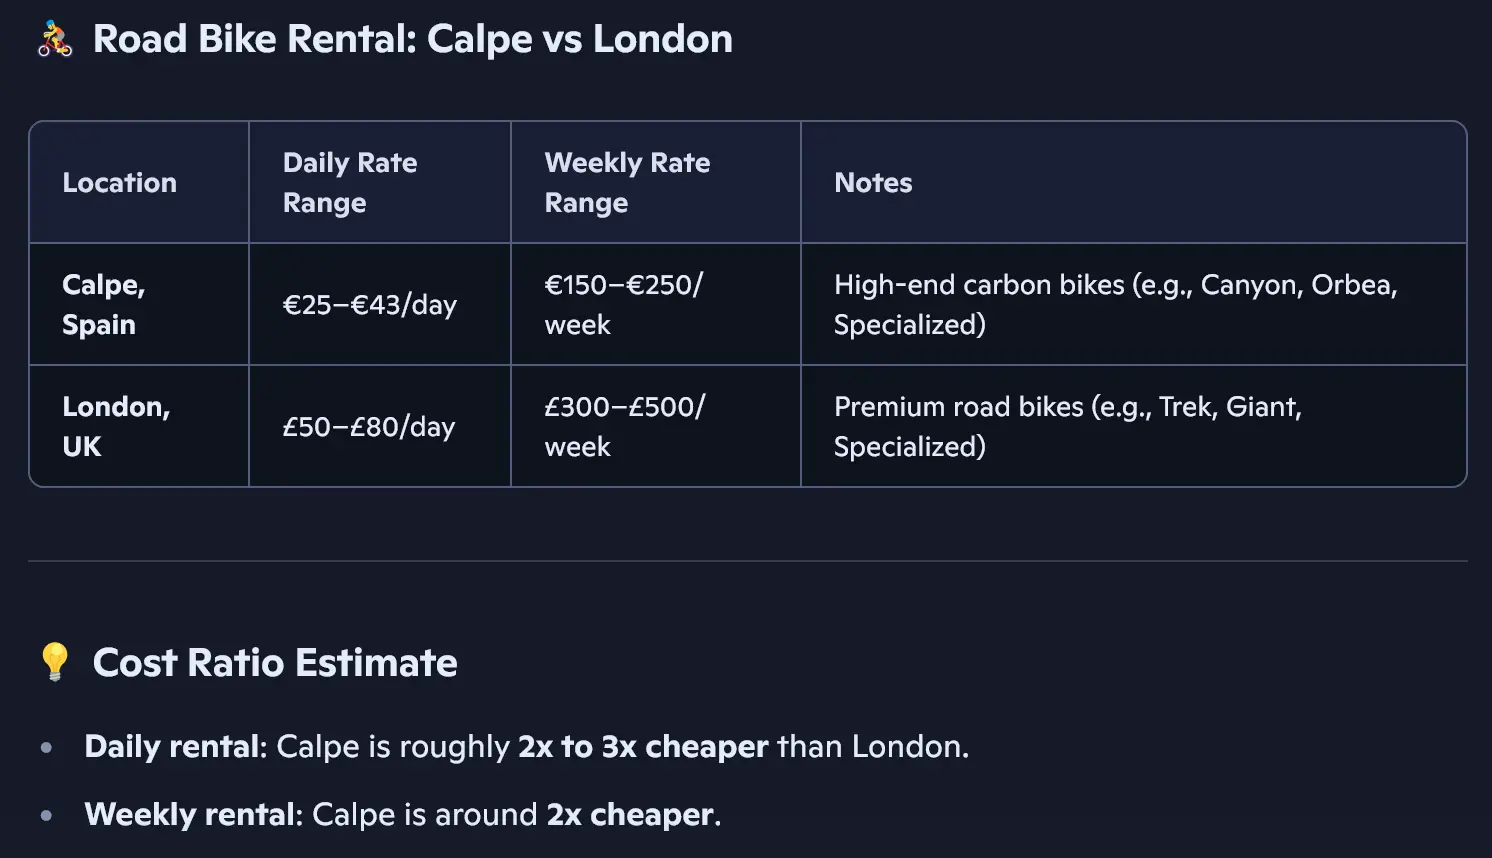Click the bold Weekly rental text

point(190,815)
